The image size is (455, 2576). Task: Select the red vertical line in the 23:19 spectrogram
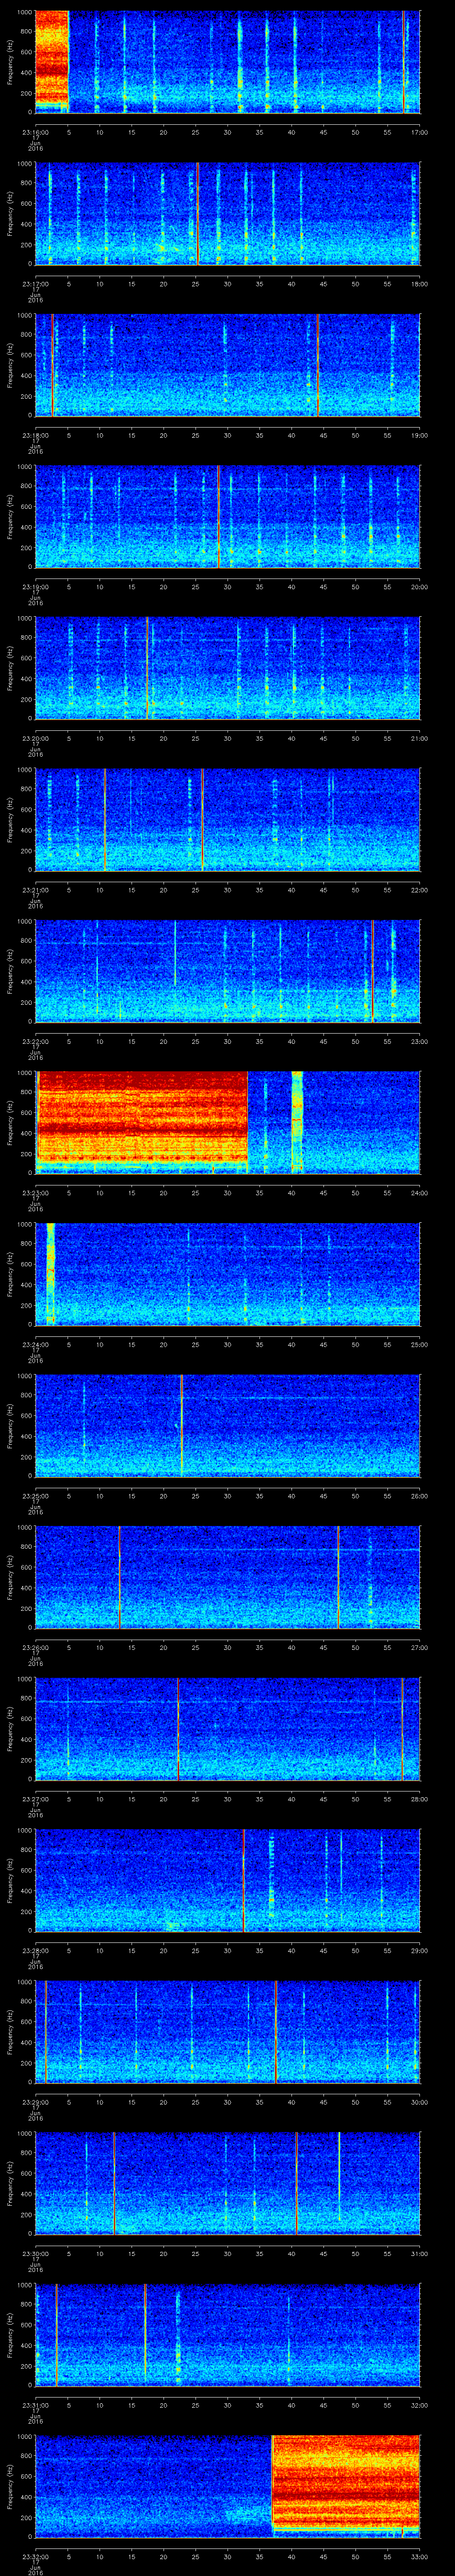[x=218, y=516]
